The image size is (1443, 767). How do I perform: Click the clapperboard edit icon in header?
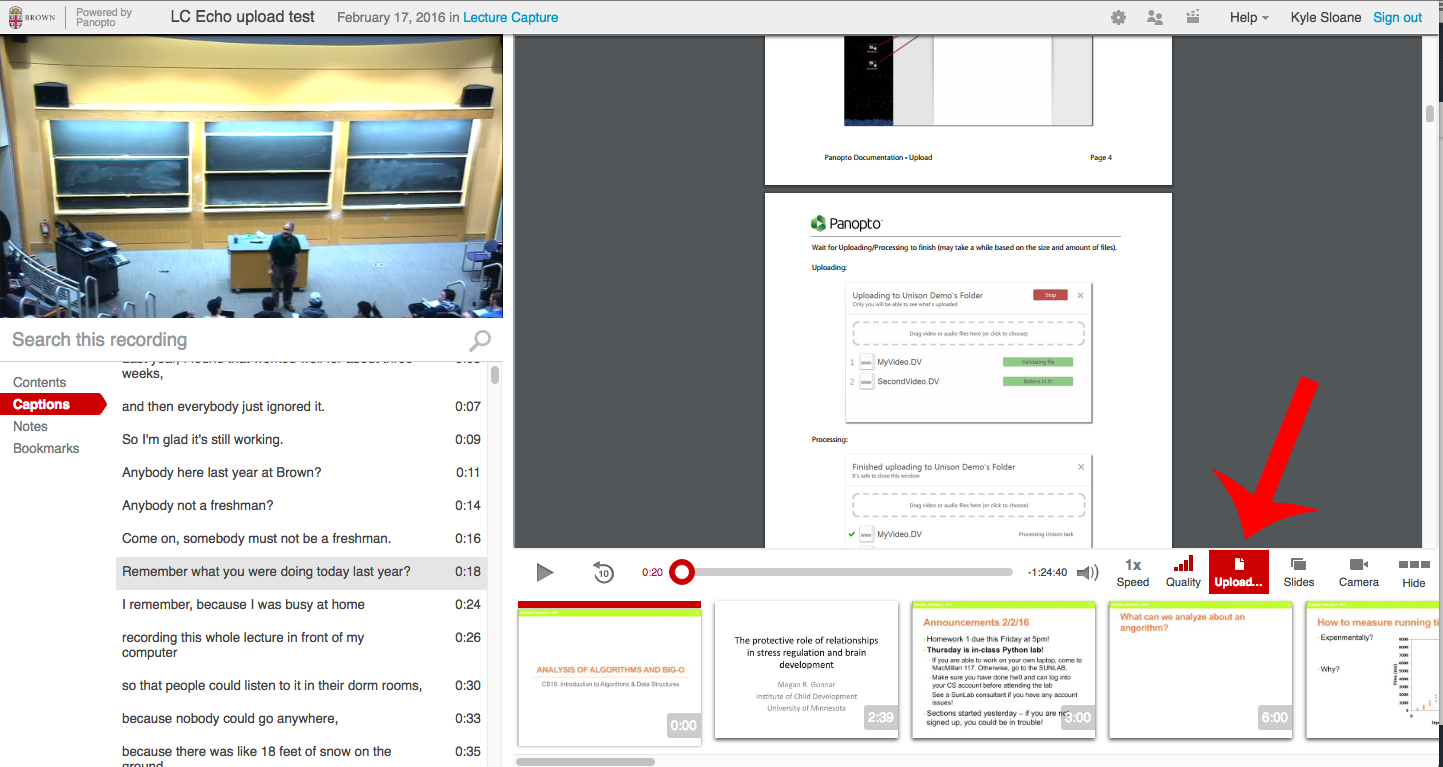[1192, 17]
